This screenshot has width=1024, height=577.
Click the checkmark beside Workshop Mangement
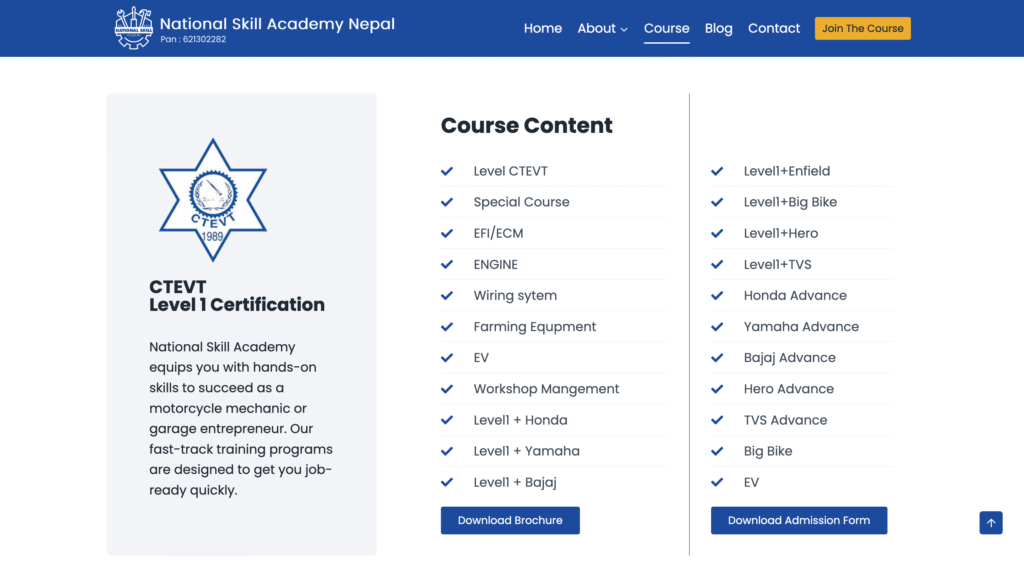447,389
